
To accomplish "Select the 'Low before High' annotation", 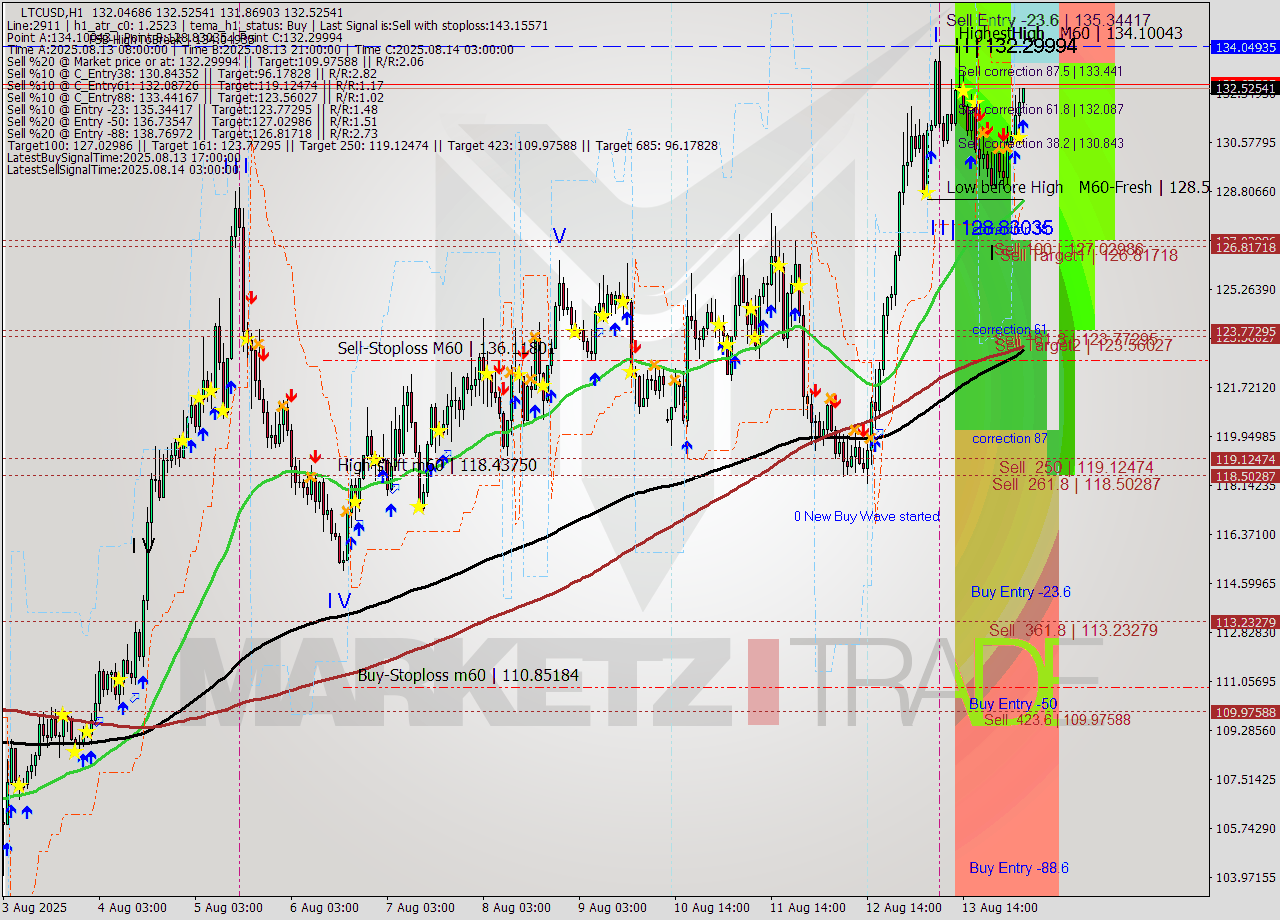I will 1005,187.
